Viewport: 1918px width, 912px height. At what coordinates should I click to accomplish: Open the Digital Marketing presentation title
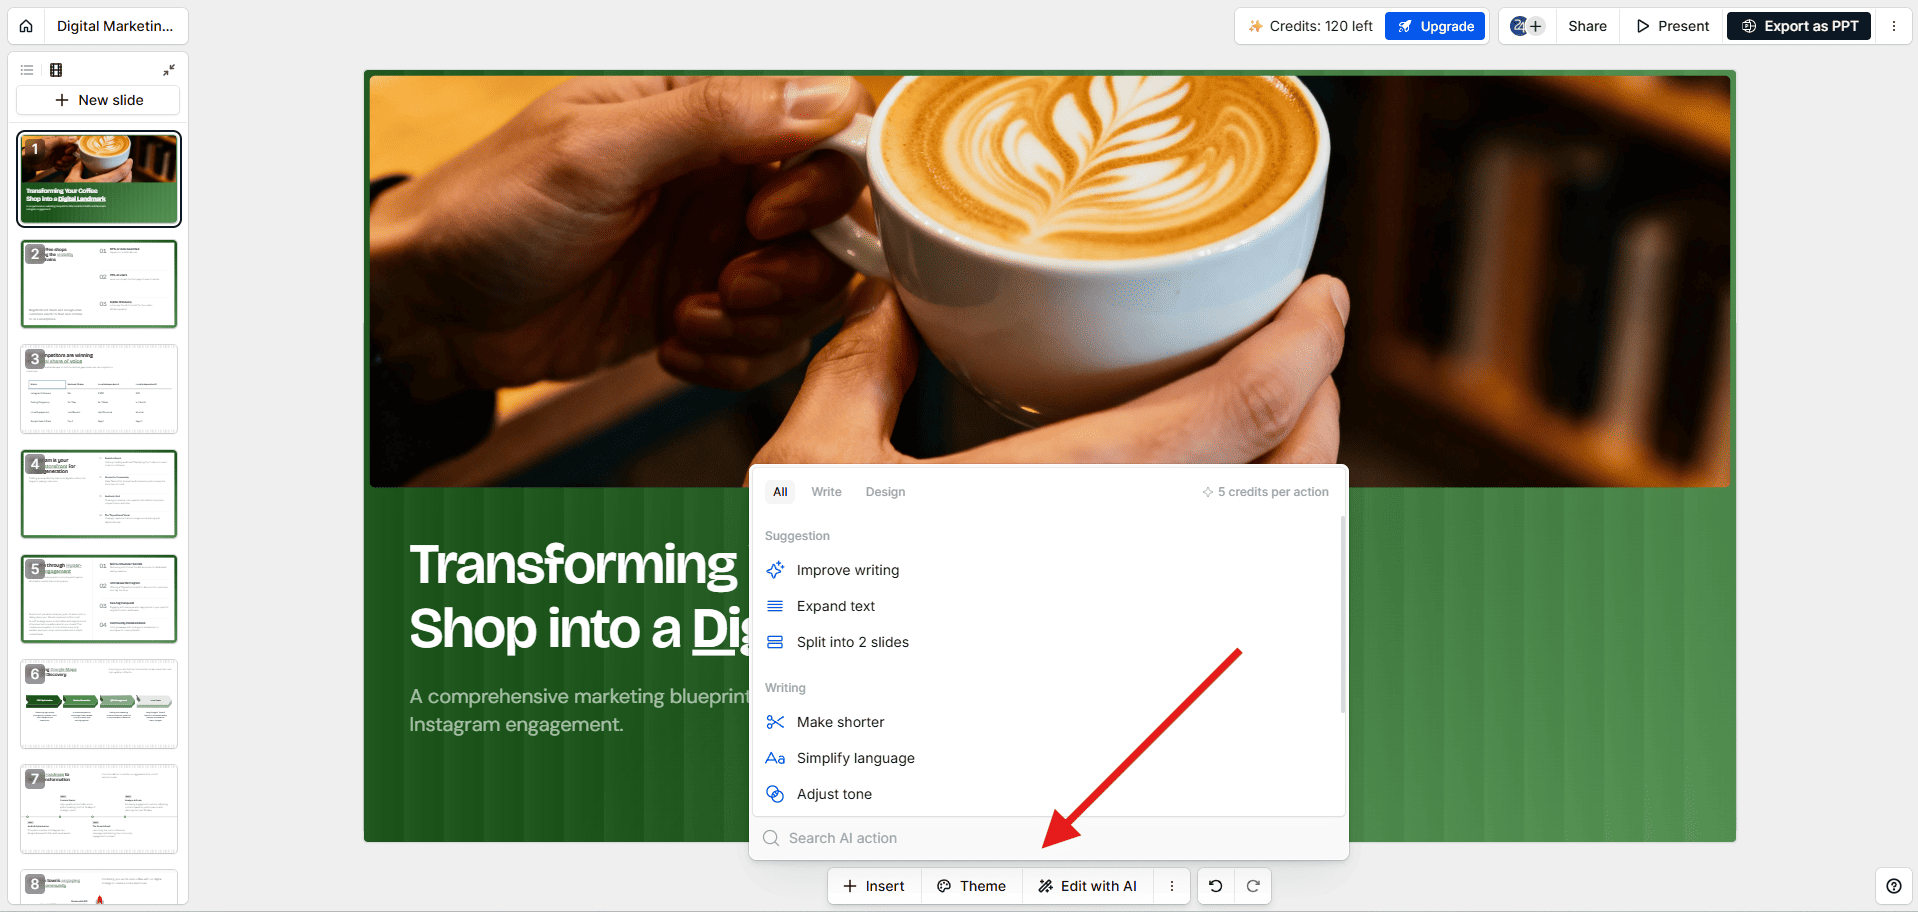click(x=115, y=26)
